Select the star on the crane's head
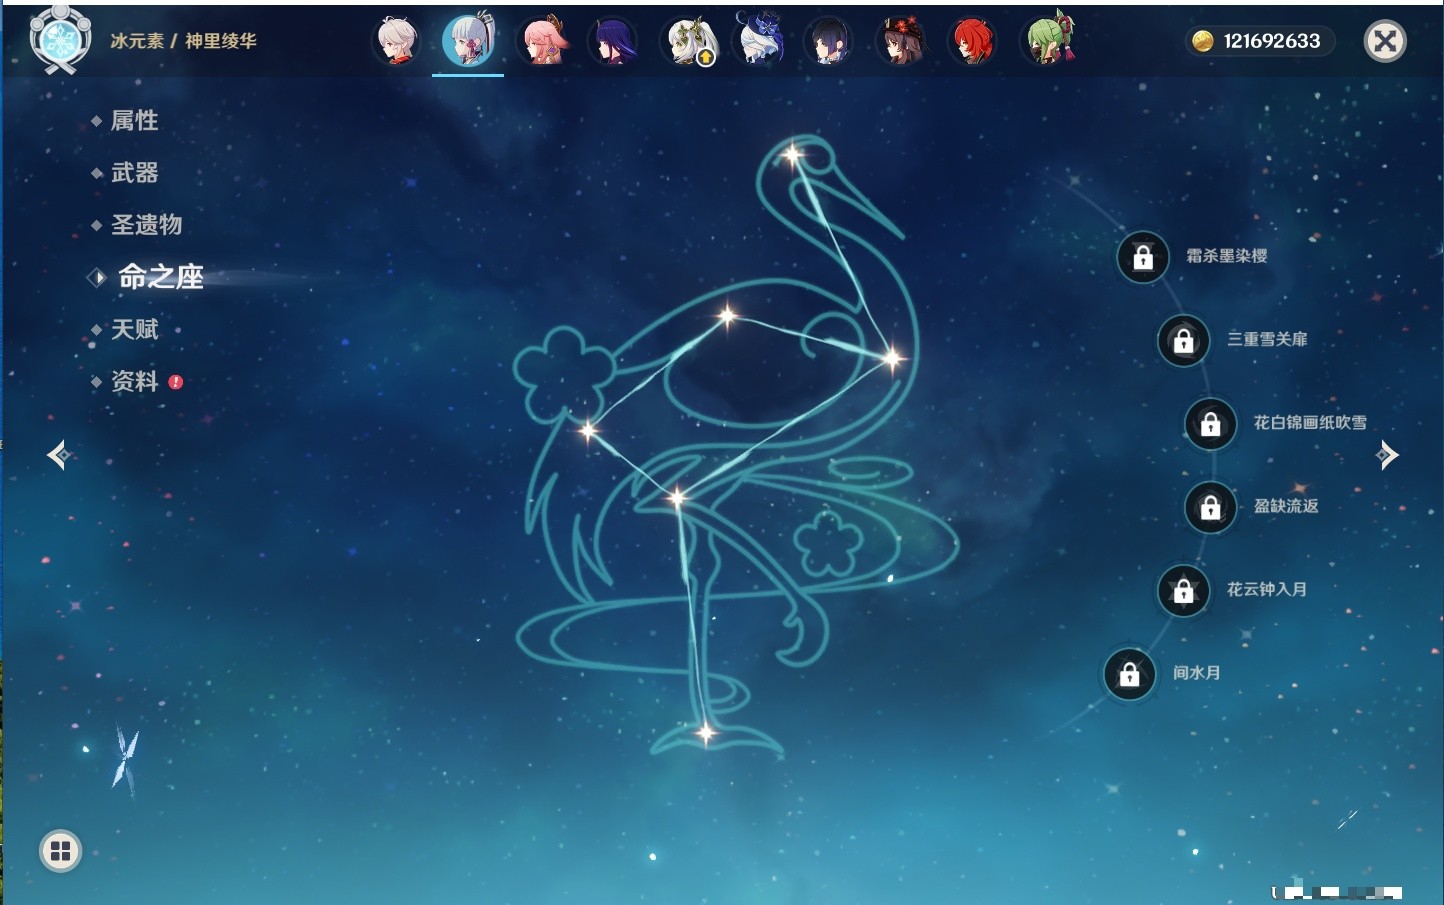The width and height of the screenshot is (1444, 905). [x=792, y=155]
